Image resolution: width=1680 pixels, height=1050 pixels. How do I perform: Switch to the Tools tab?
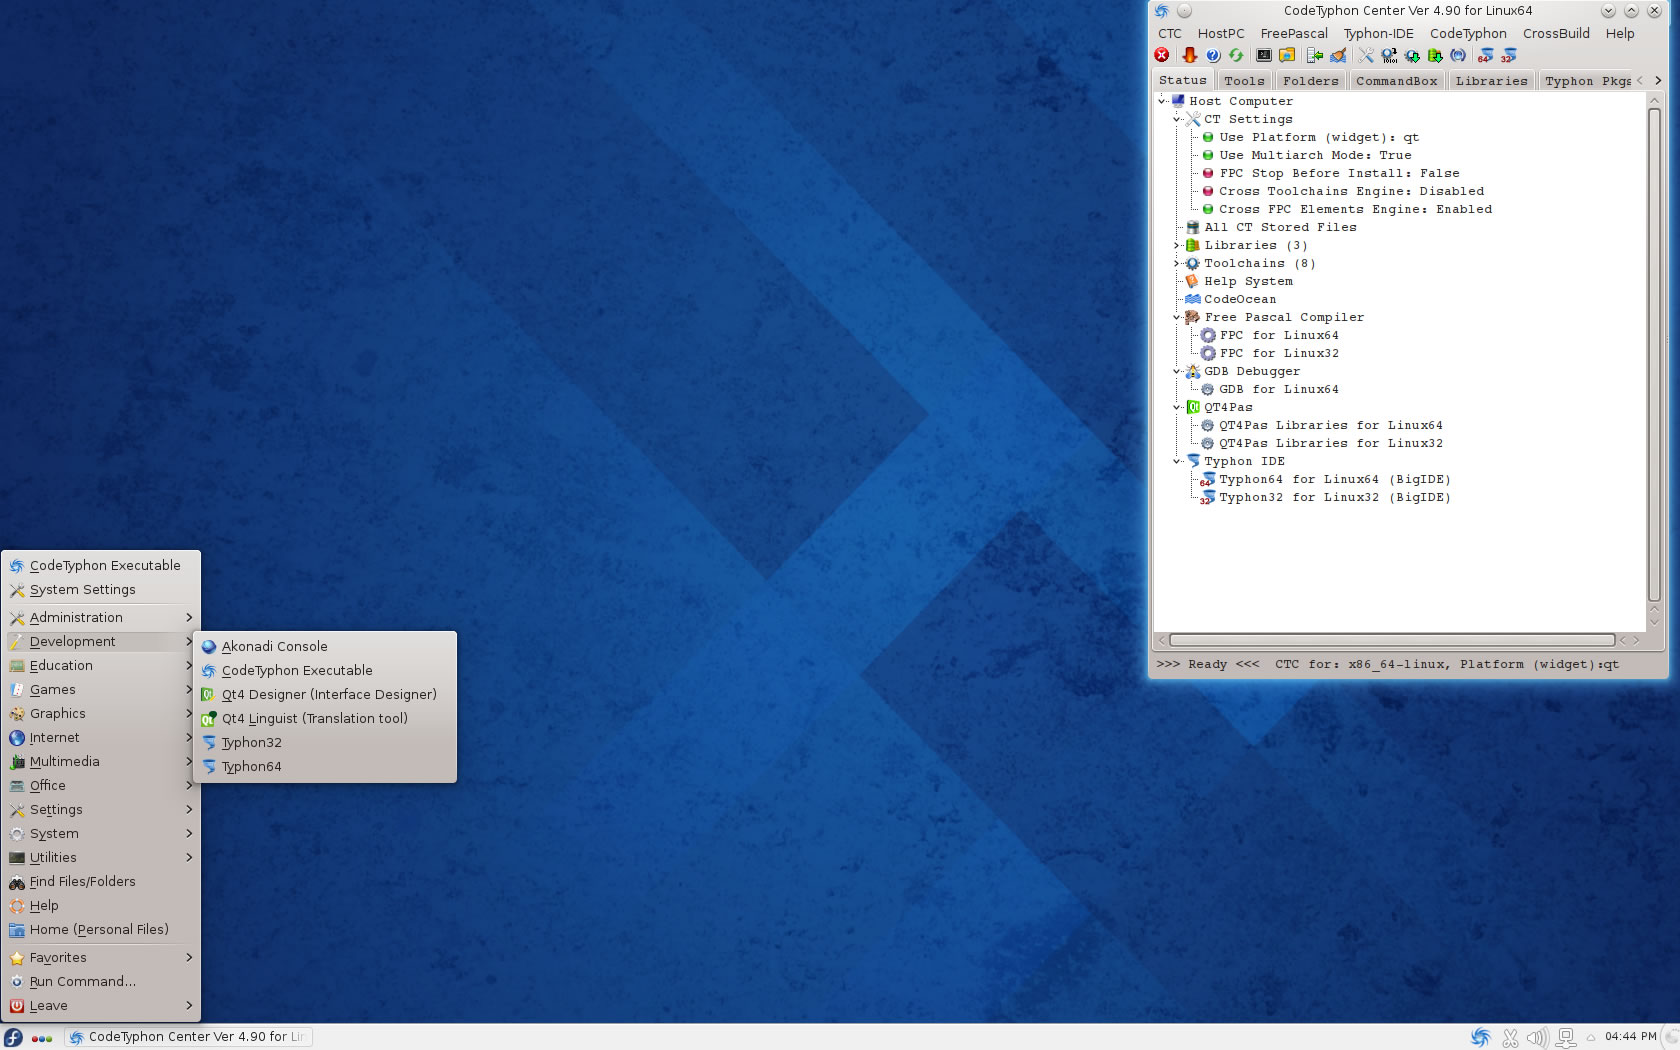coord(1244,81)
